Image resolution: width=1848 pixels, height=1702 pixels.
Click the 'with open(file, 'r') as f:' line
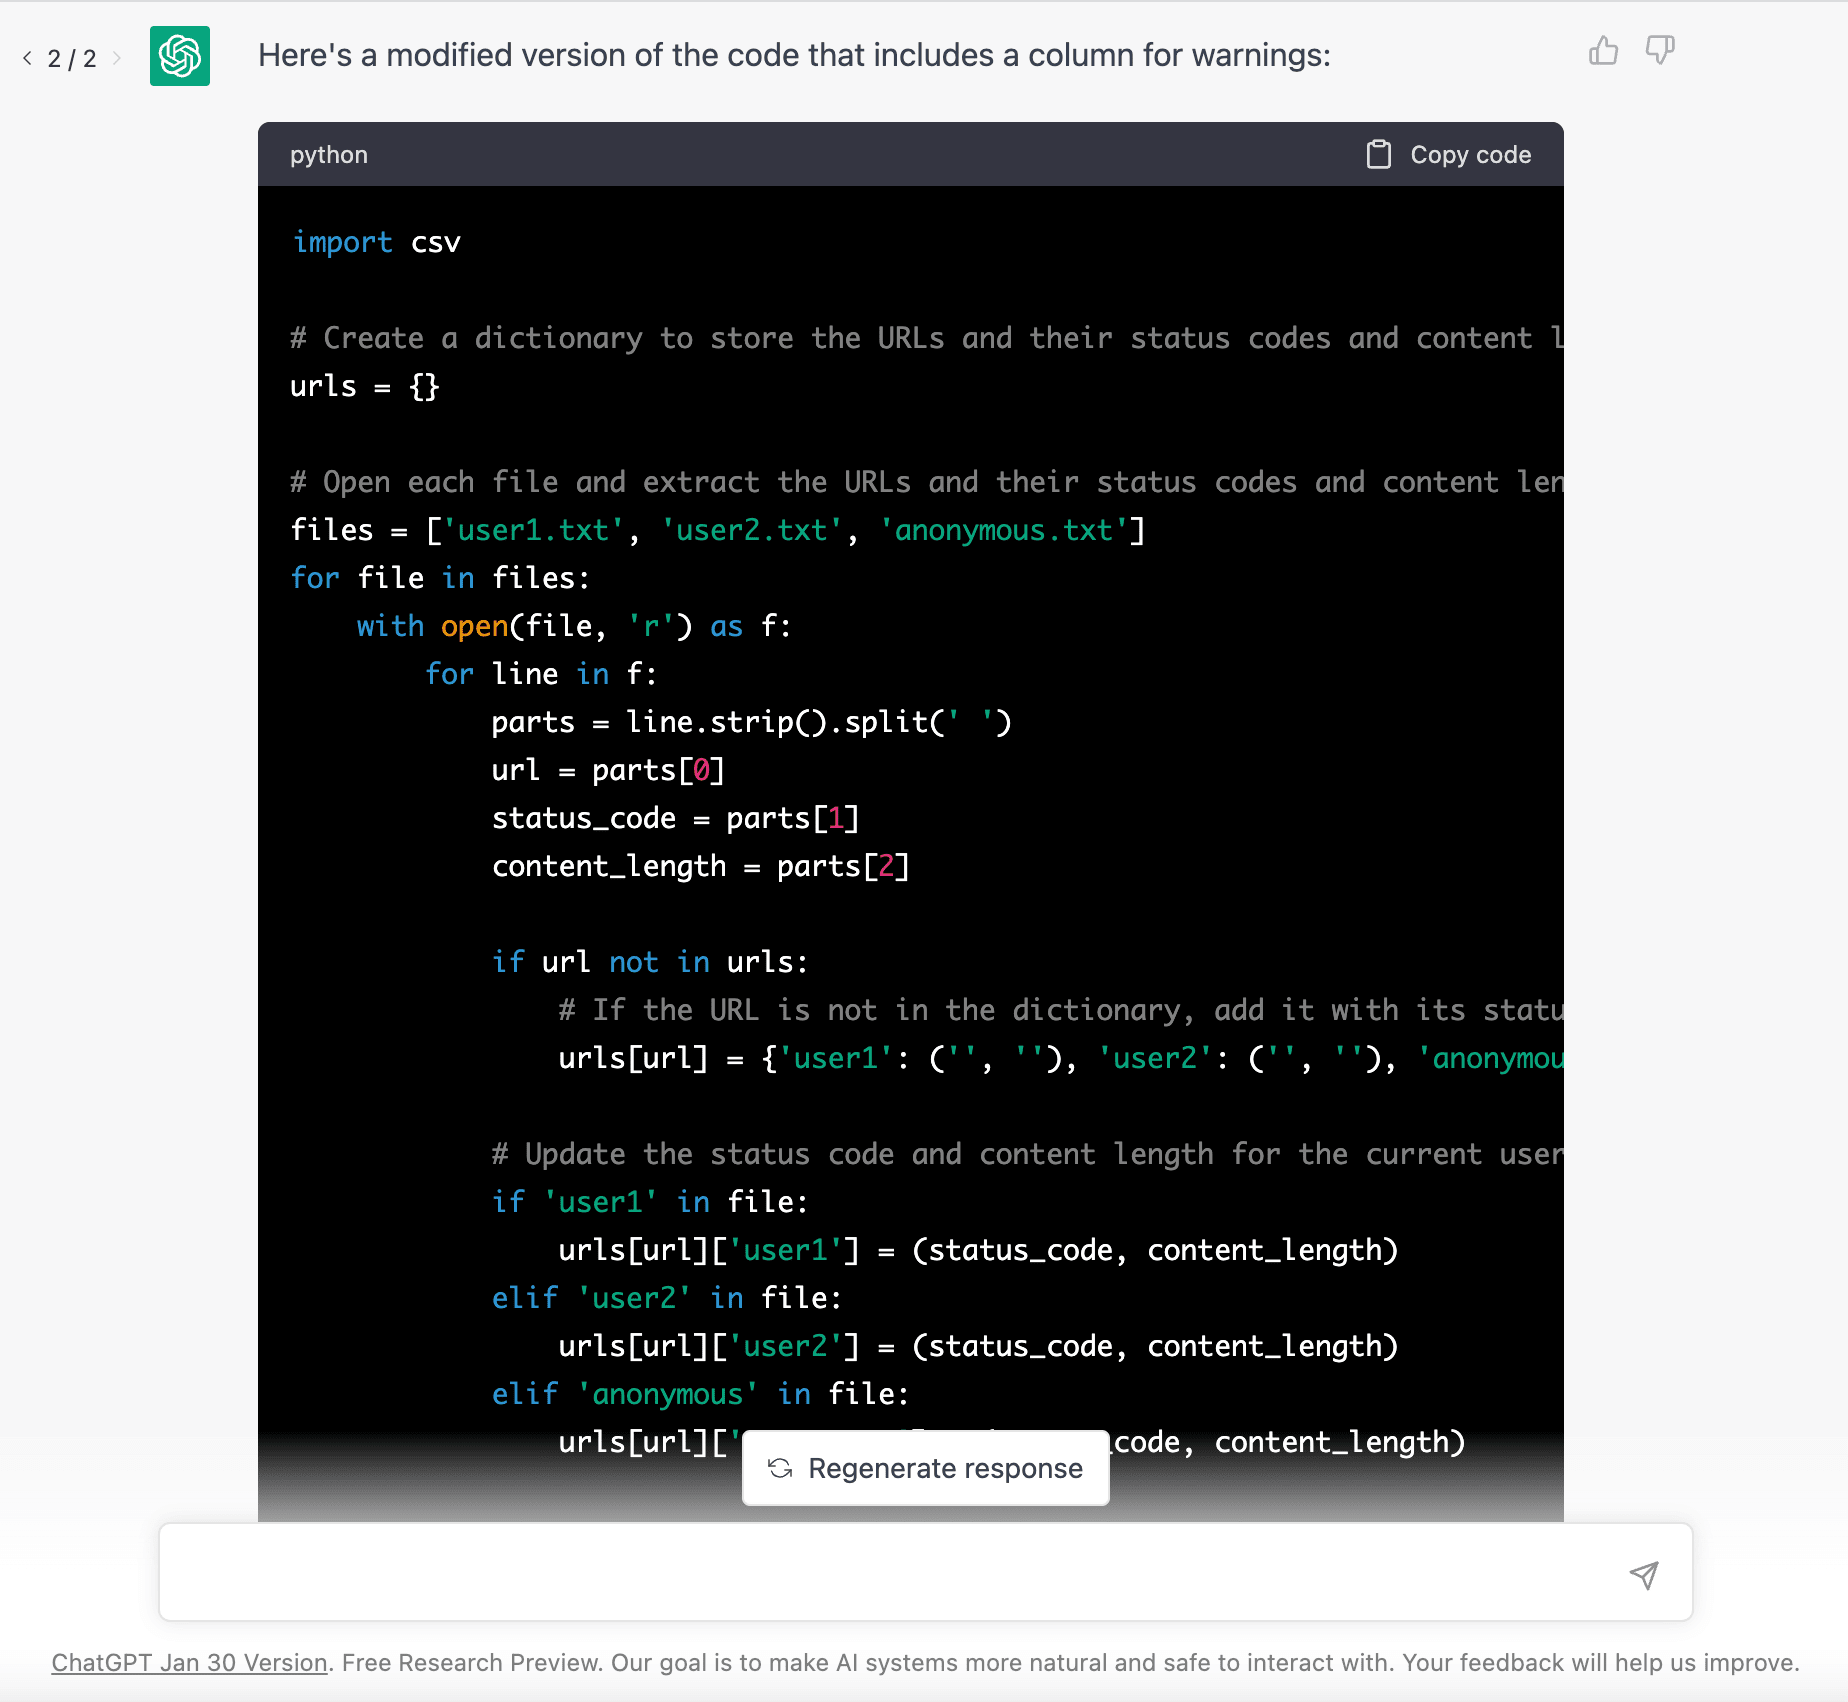[574, 627]
